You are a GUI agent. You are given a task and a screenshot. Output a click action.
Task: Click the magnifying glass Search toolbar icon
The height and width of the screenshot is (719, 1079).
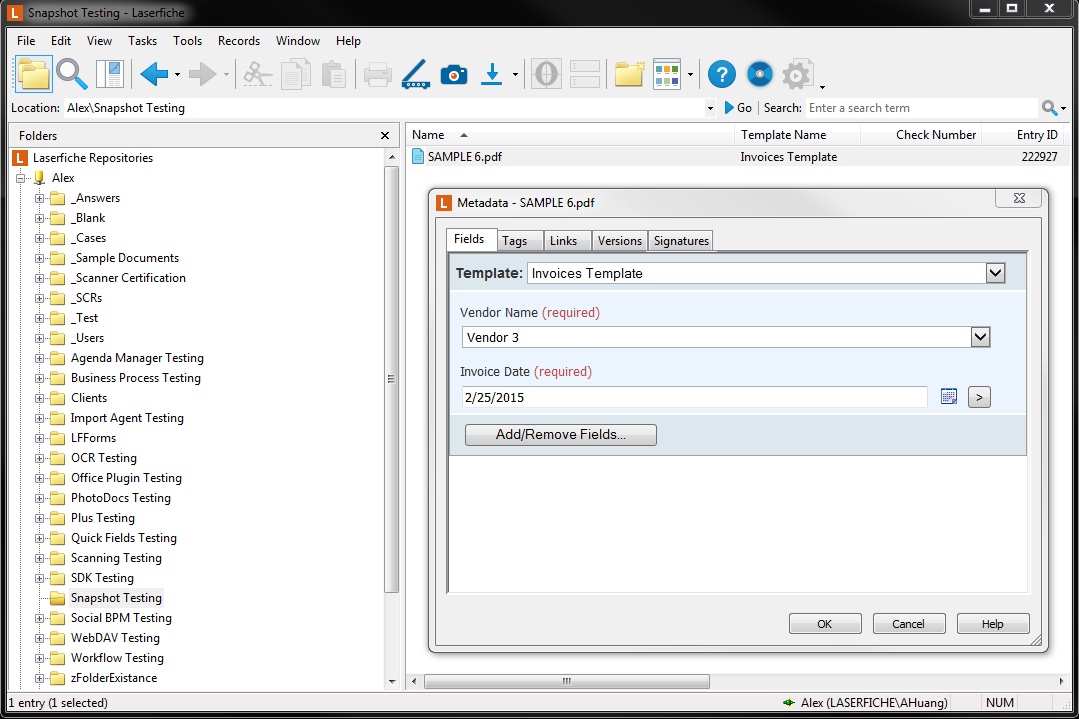click(x=72, y=74)
